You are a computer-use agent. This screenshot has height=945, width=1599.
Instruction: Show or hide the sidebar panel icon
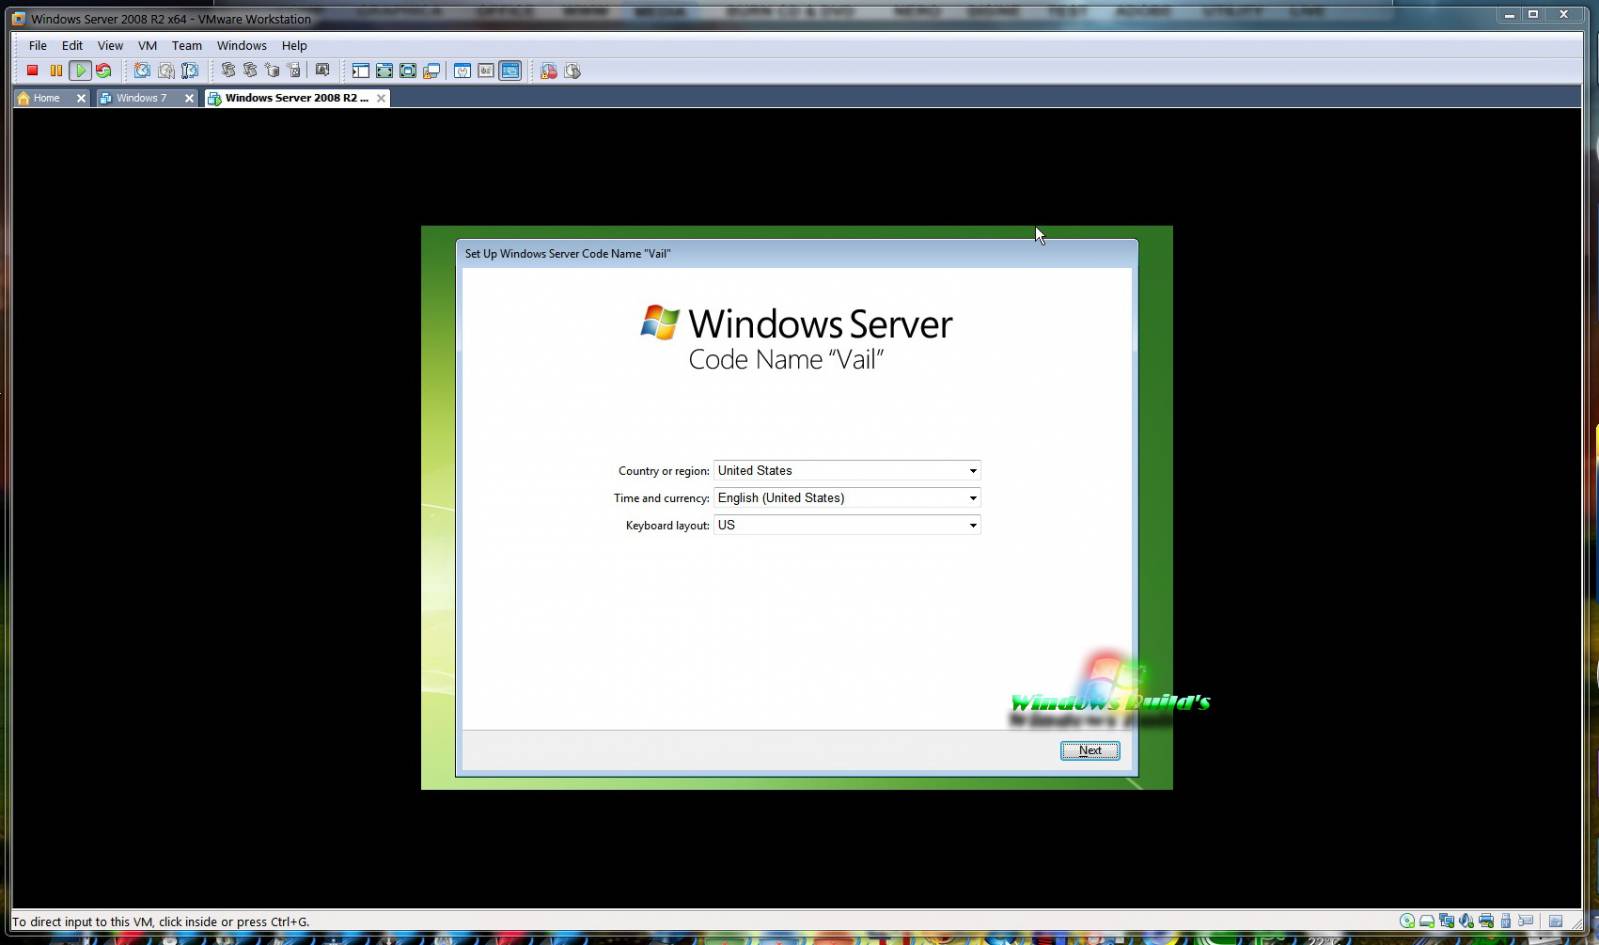coord(360,71)
